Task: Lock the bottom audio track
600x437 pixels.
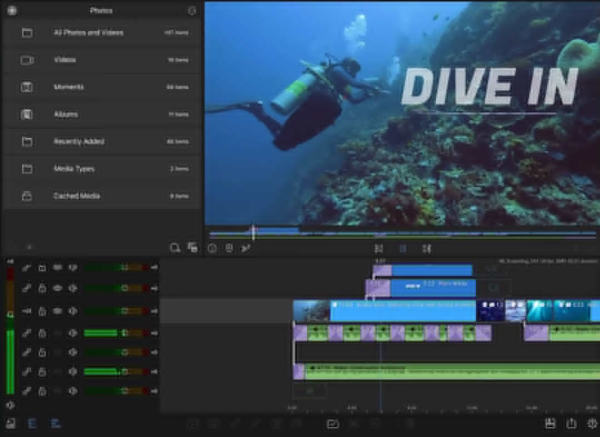Action: point(42,391)
